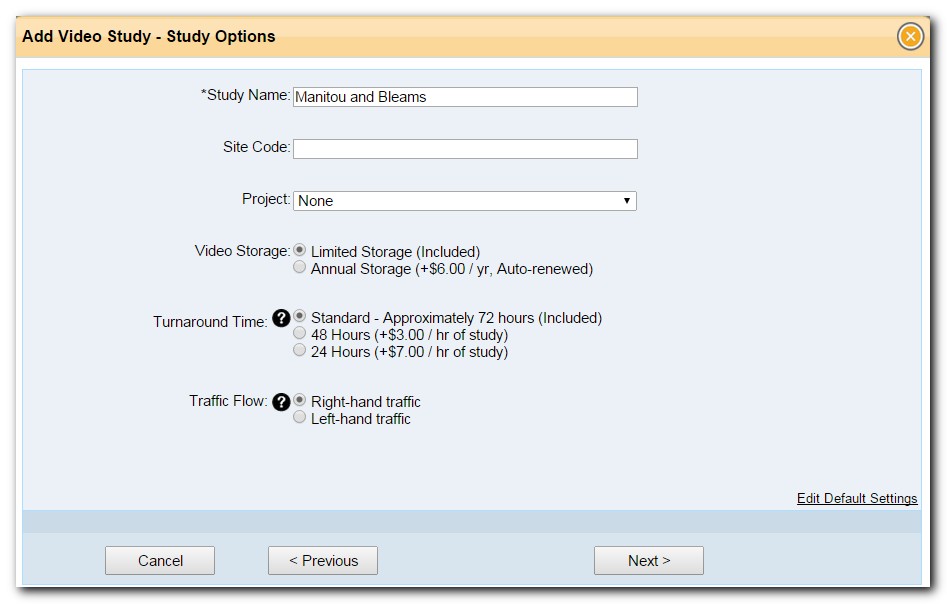Select Right-hand traffic flow
Viewport: 947px width, 604px height.
pyautogui.click(x=298, y=400)
